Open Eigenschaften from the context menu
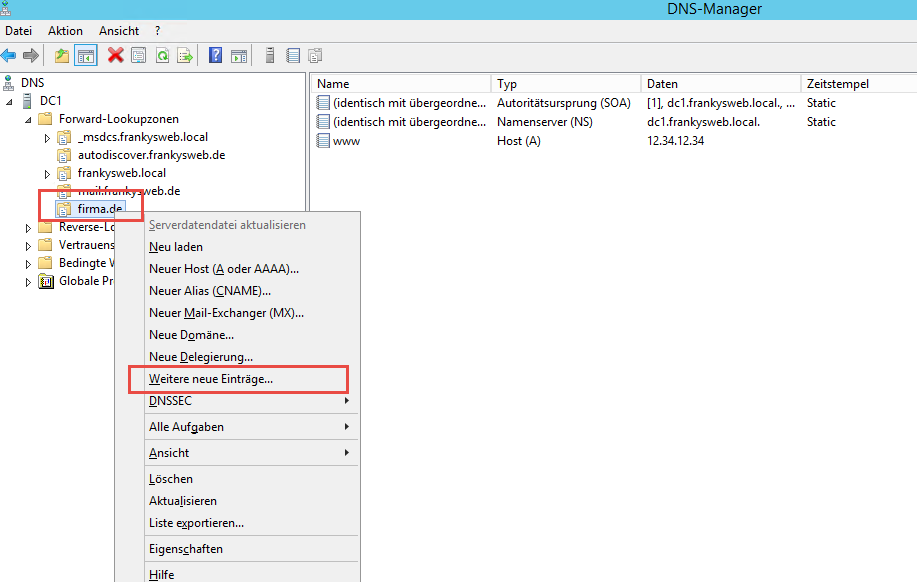Image resolution: width=917 pixels, height=582 pixels. tap(186, 549)
